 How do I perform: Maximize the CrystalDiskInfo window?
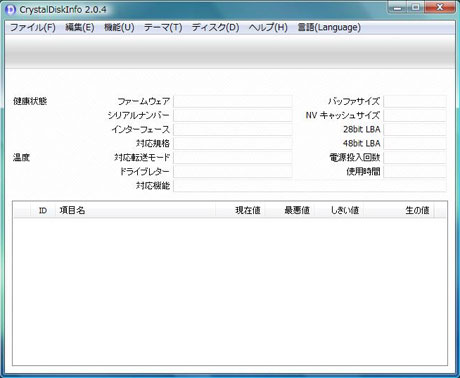pos(415,7)
